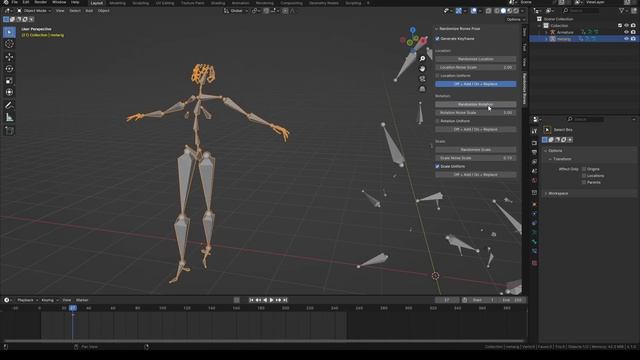Jump to timeline end frame
Viewport: 640px width, 360px height.
pyautogui.click(x=285, y=300)
